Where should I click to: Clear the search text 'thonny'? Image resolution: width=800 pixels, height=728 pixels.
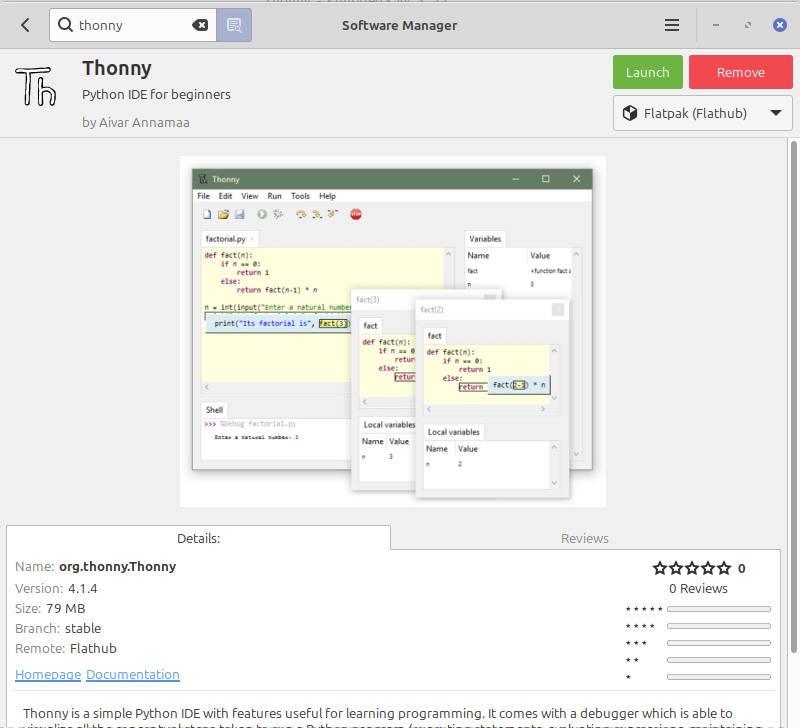coord(200,25)
